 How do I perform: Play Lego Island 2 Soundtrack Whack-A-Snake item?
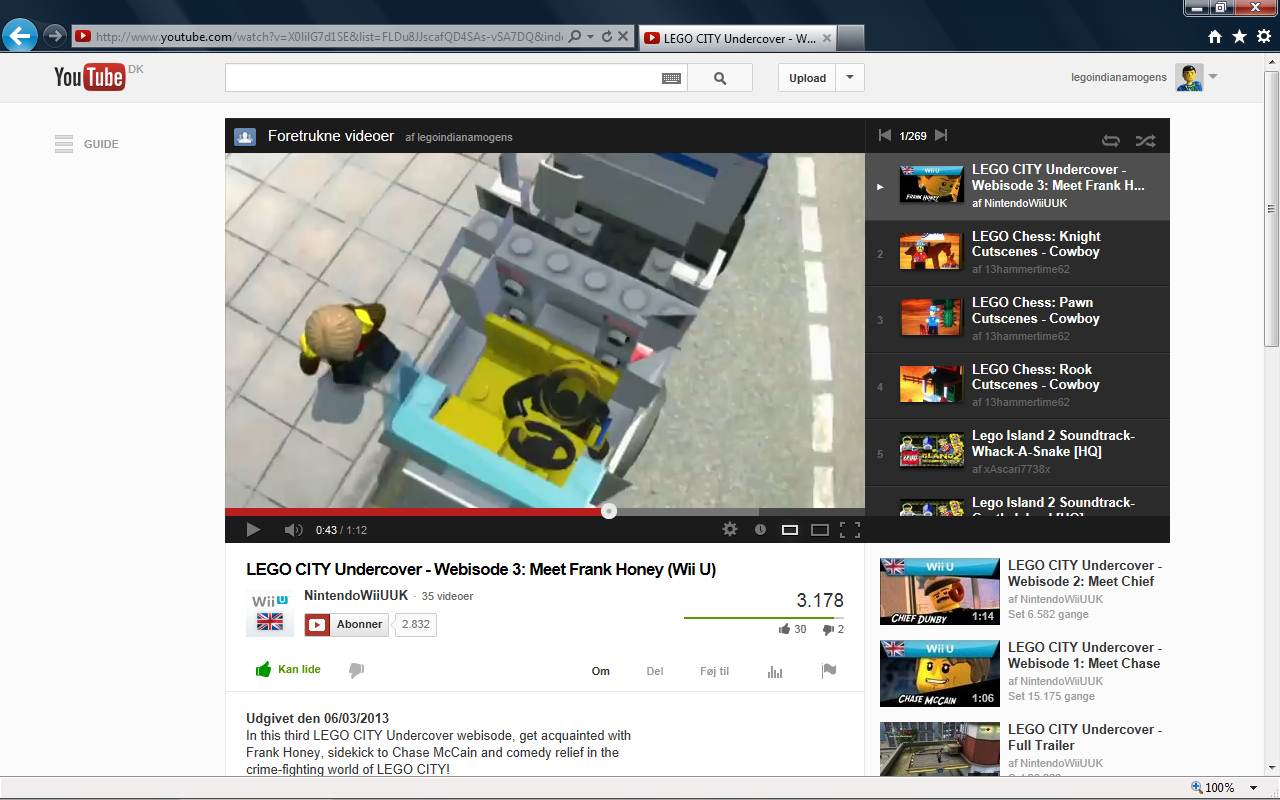pos(1017,453)
